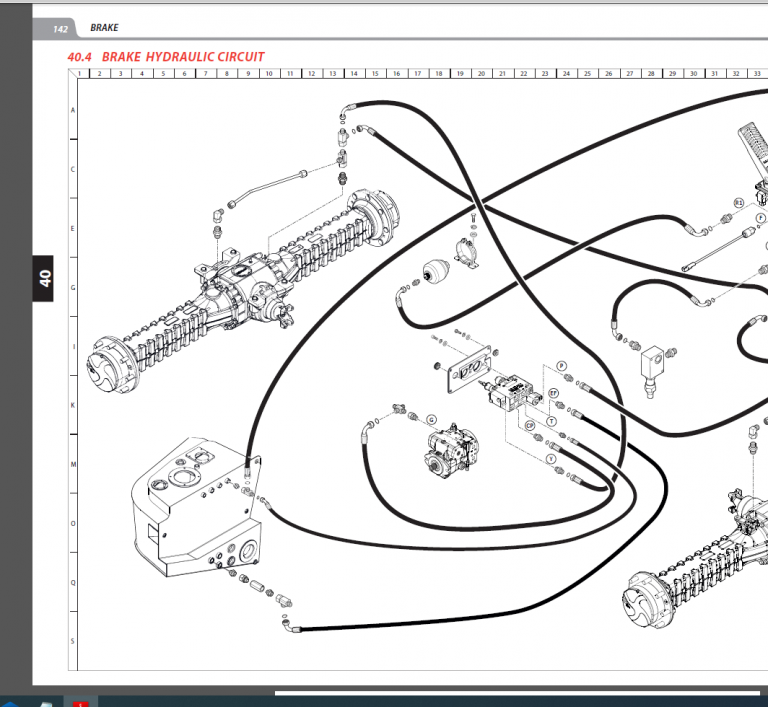The image size is (768, 707).
Task: Click the brake valve block drawing
Action: (x=513, y=391)
